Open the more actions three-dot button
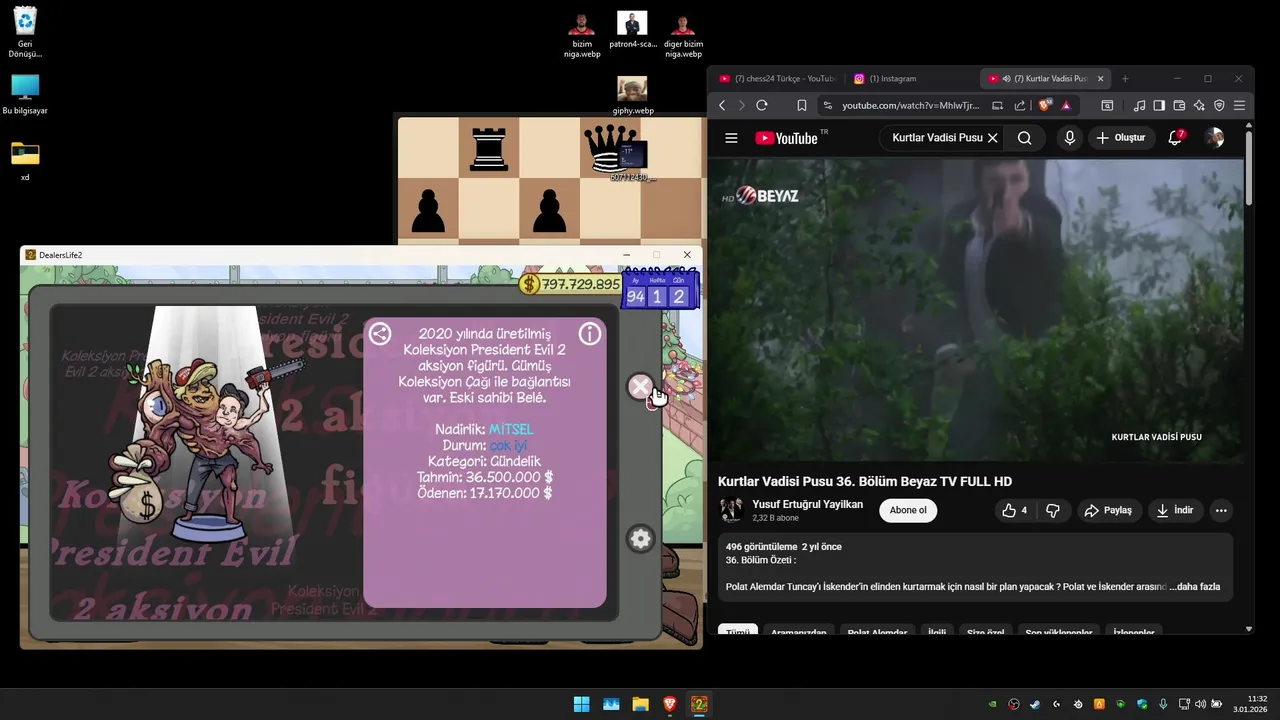This screenshot has height=720, width=1280. tap(1221, 510)
